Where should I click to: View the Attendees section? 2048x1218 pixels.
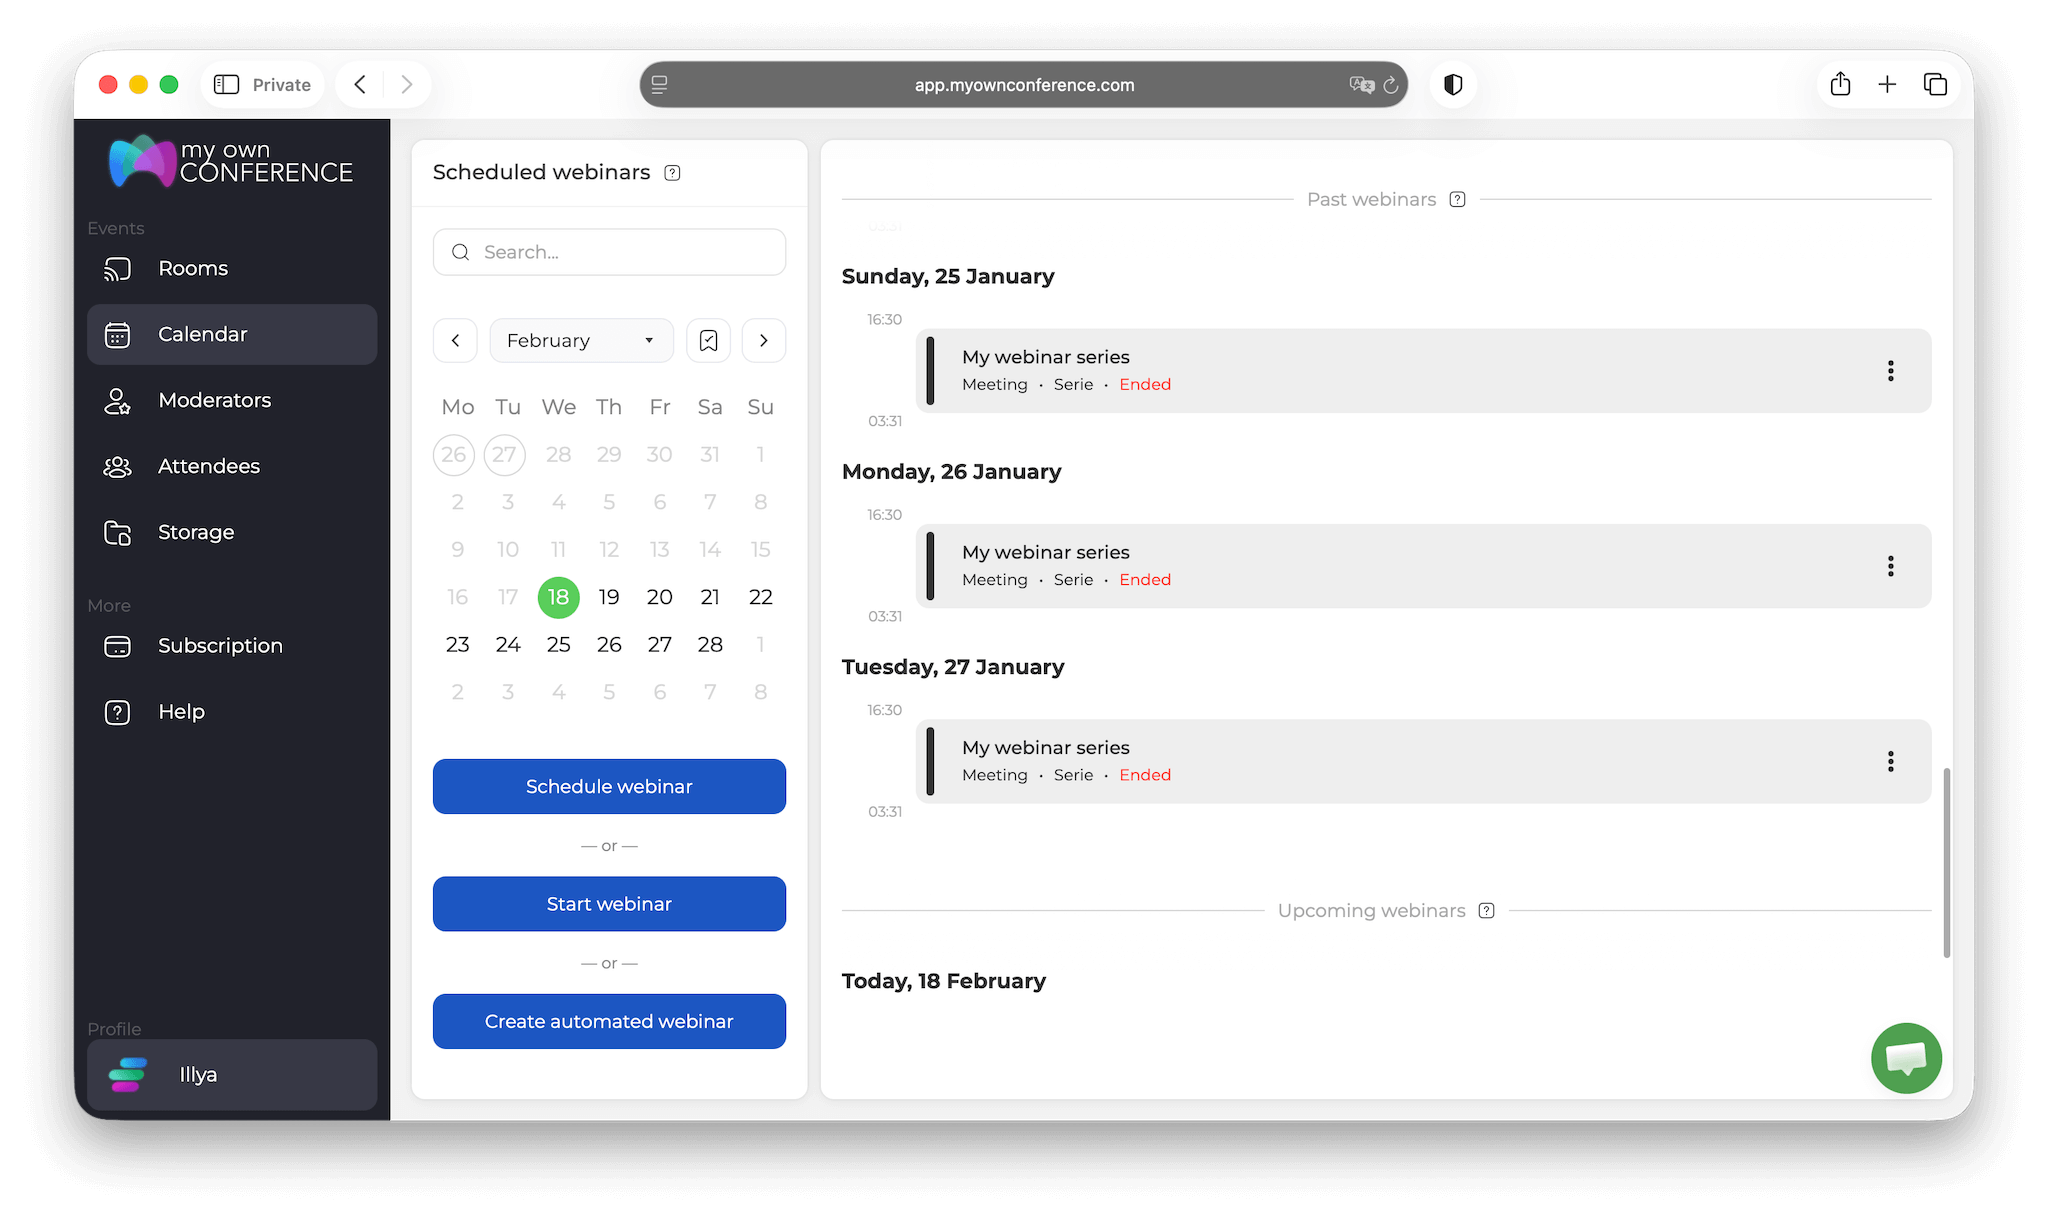point(208,466)
